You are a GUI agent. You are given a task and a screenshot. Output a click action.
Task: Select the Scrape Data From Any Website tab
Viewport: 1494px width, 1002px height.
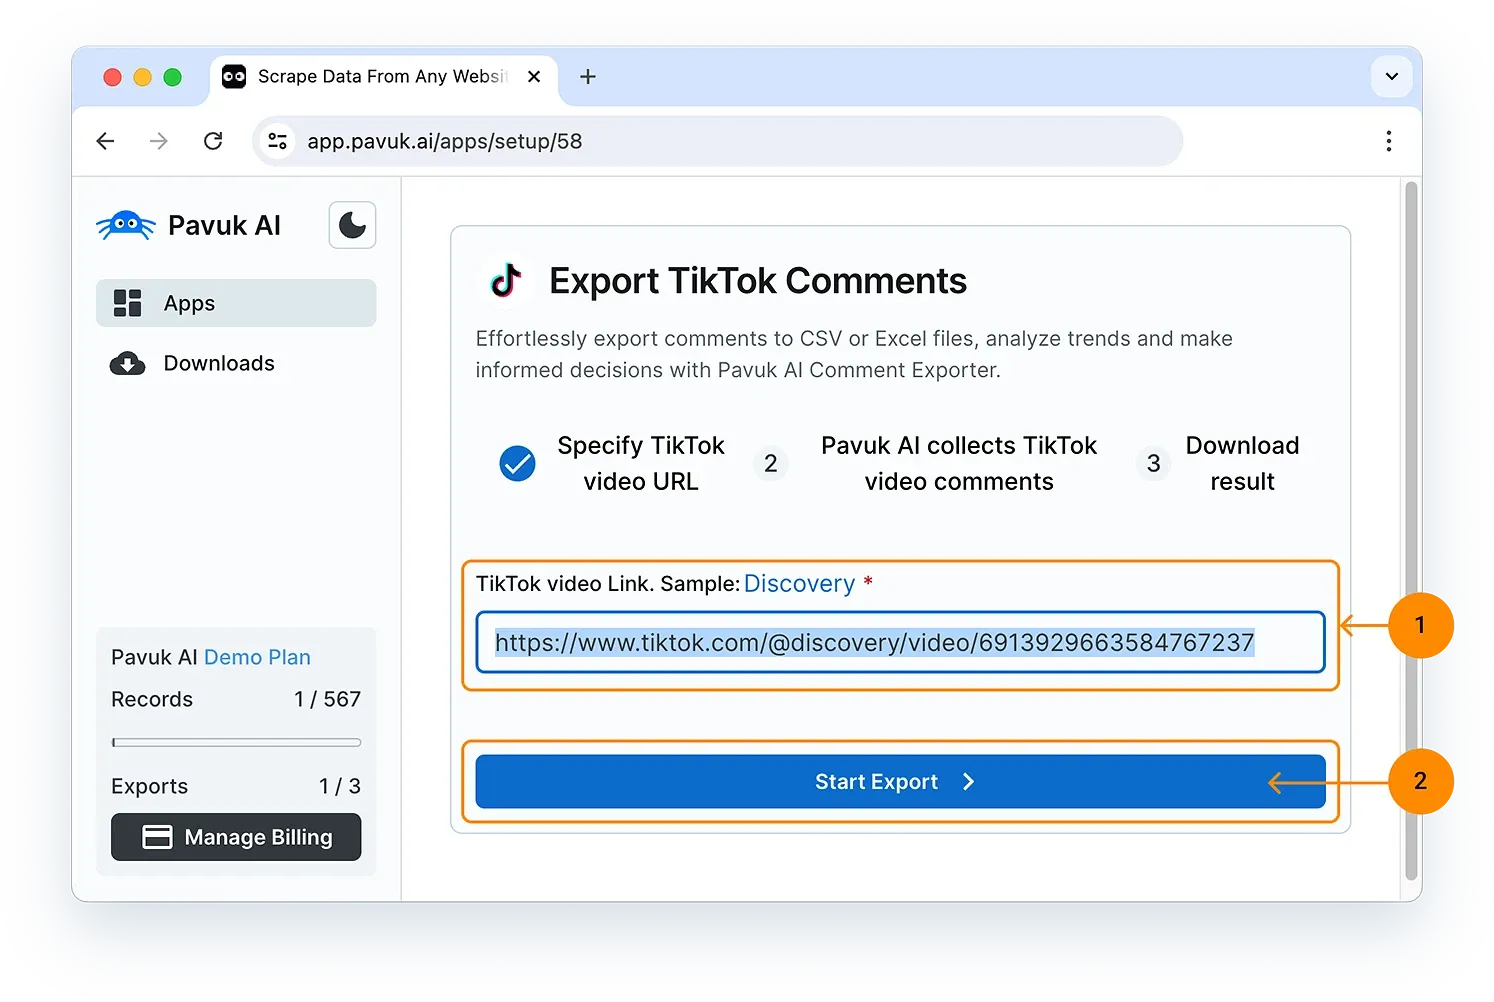384,78
